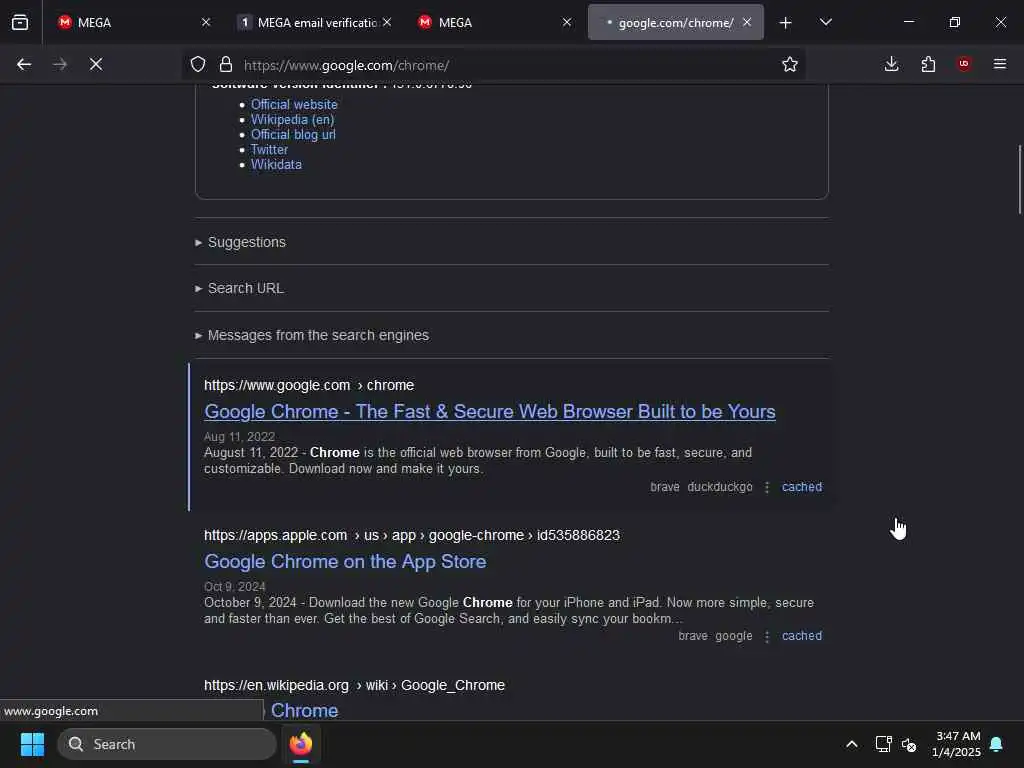
Task: Stop loading the page
Action: pyautogui.click(x=96, y=64)
